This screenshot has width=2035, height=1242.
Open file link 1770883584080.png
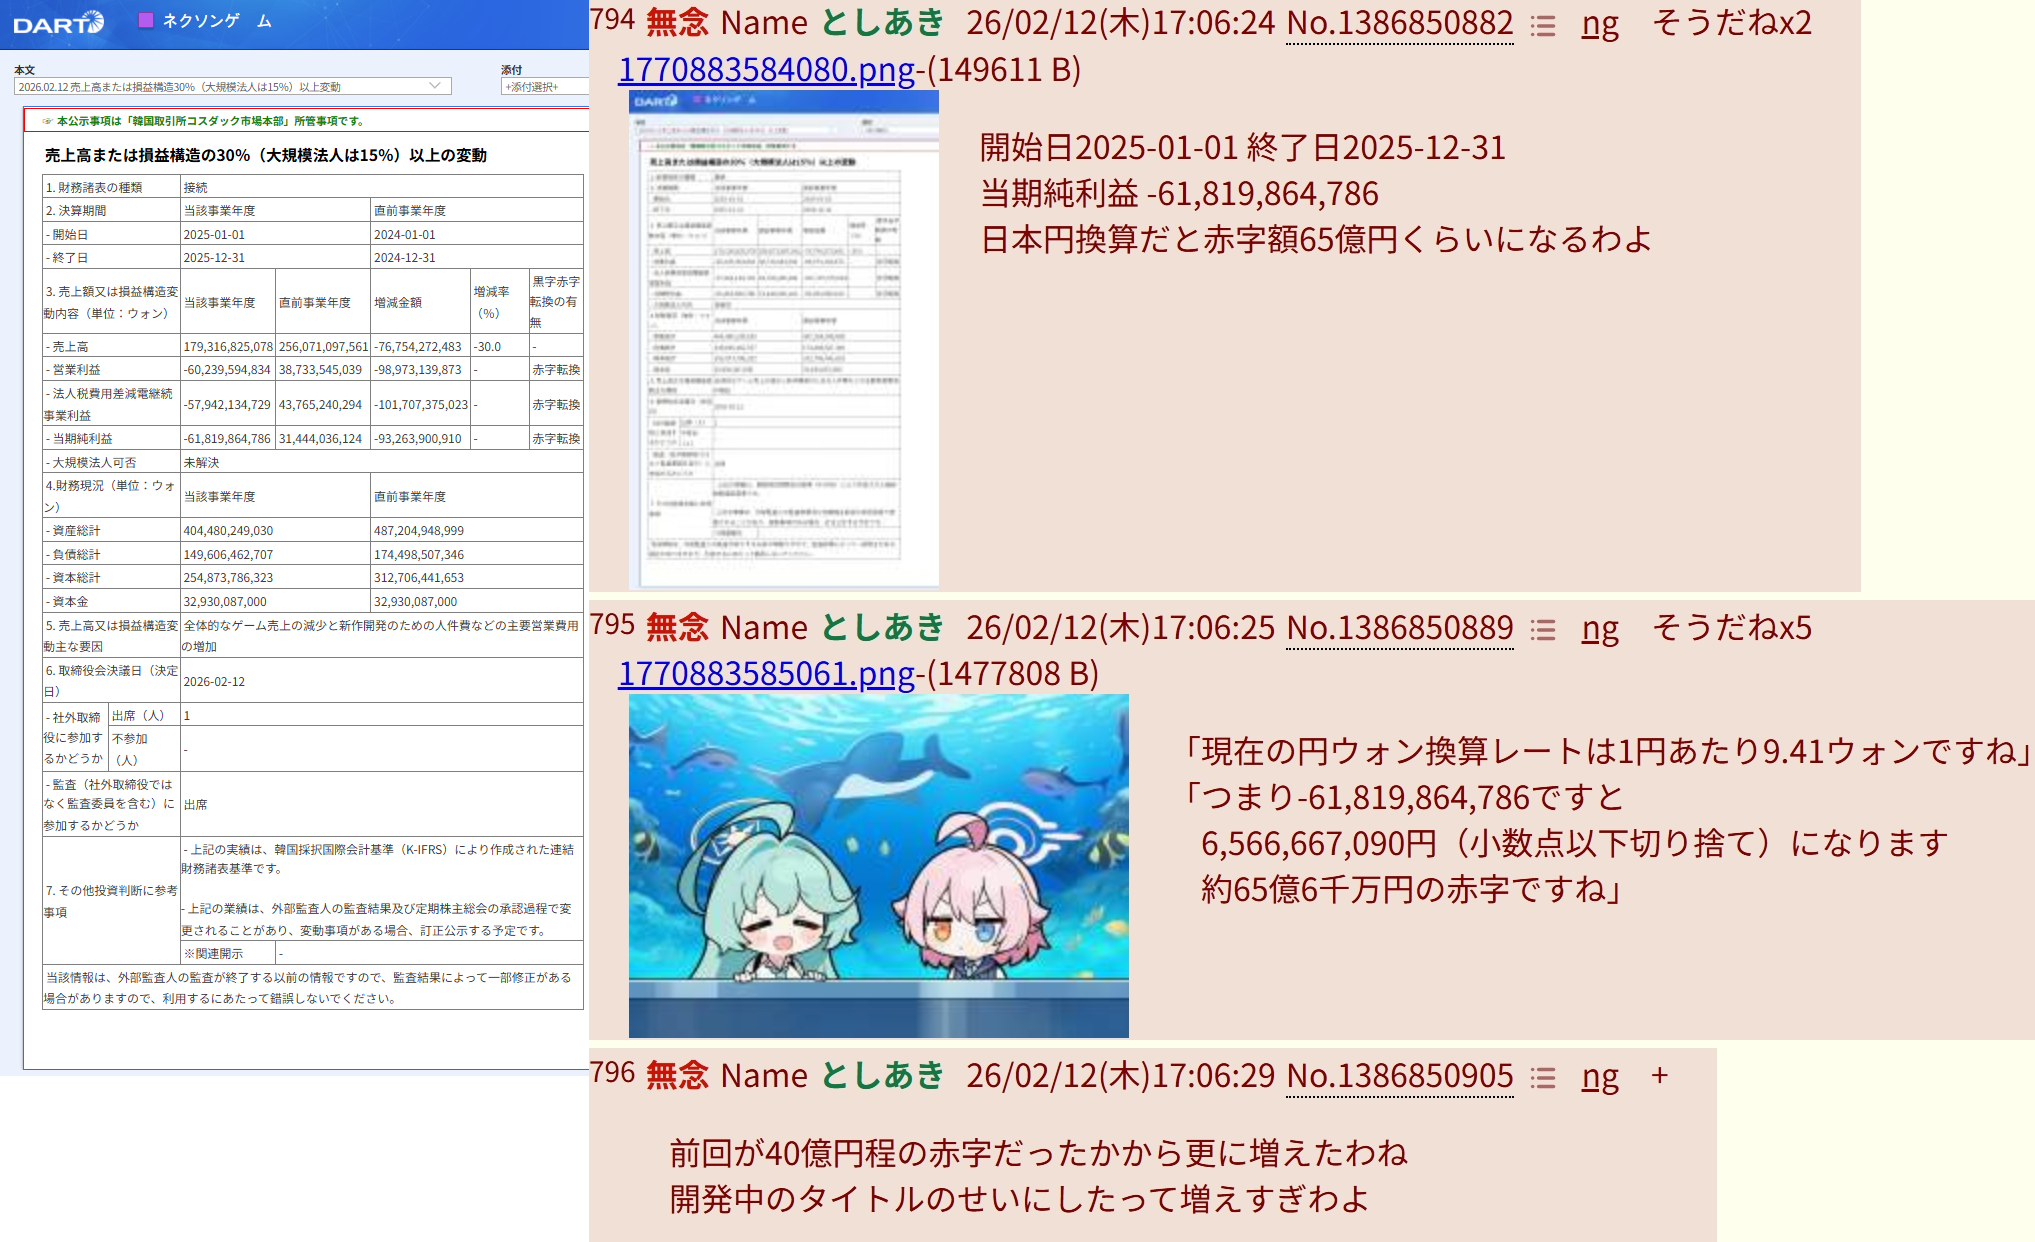766,70
